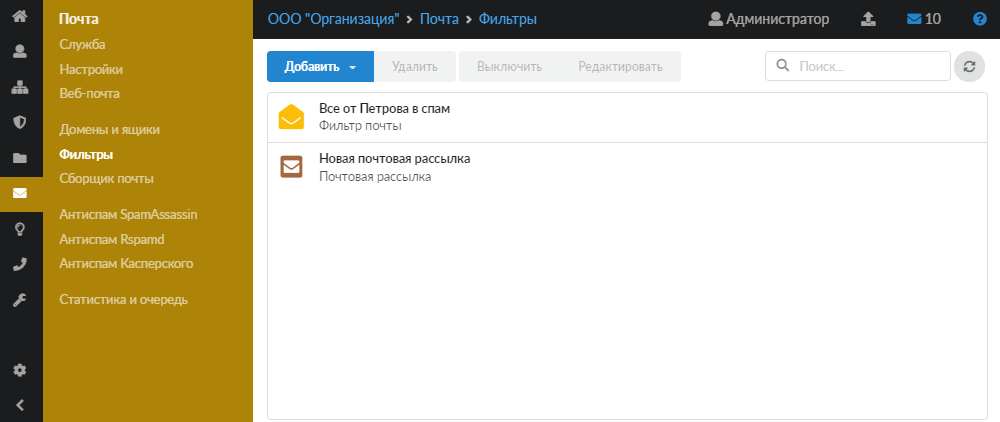Open the Настройки menu item
Image resolution: width=1000 pixels, height=422 pixels.
point(91,69)
